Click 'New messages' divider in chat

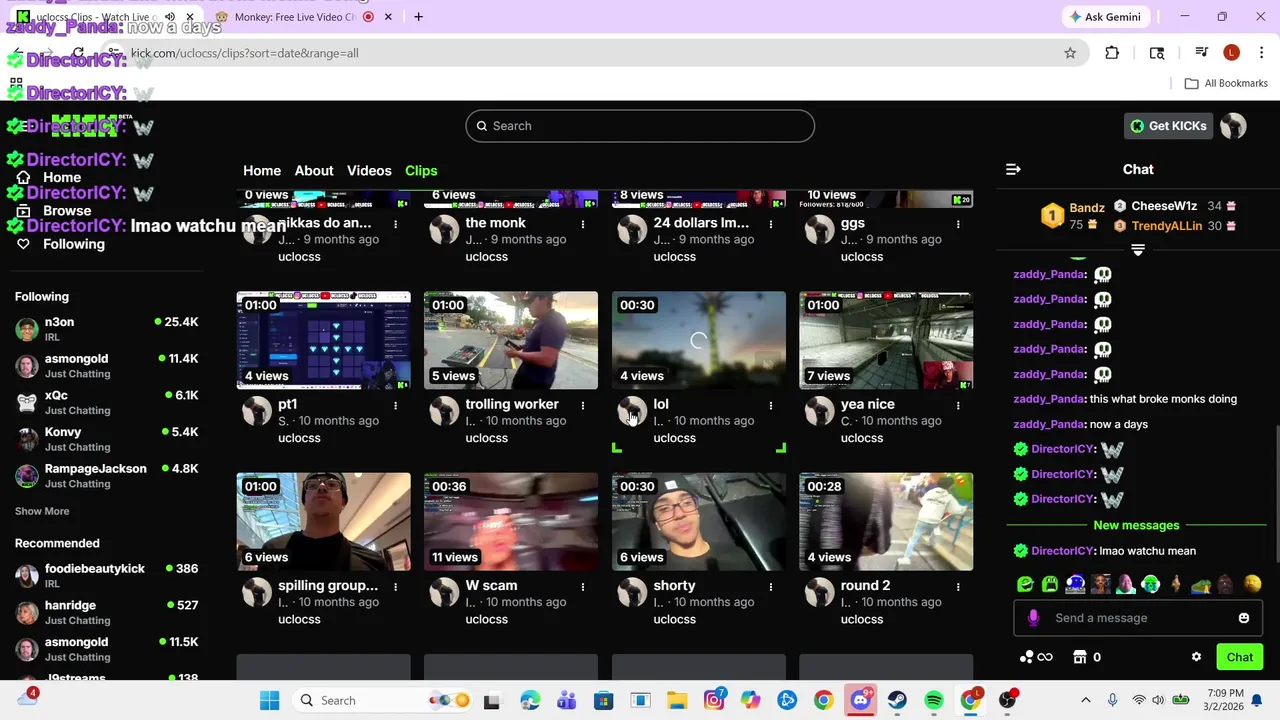point(1136,525)
